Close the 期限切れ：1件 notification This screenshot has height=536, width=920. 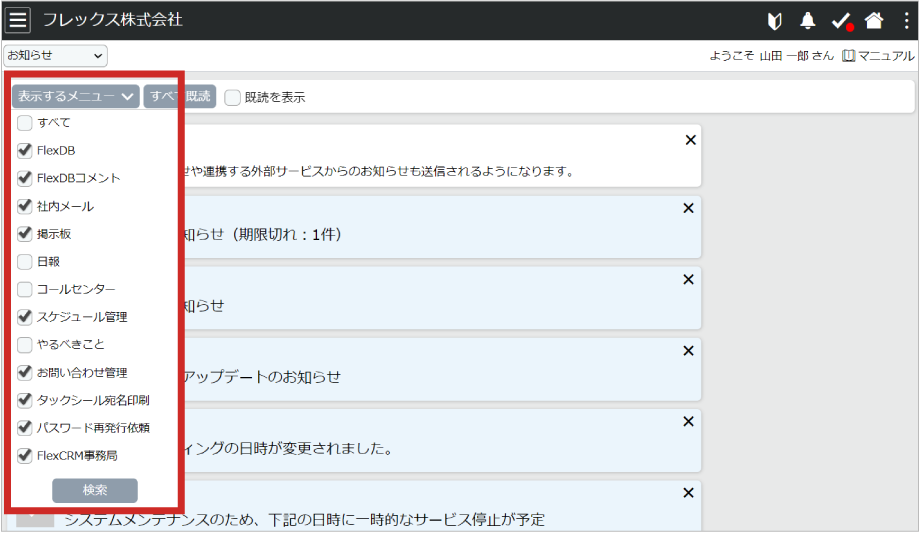tap(688, 208)
